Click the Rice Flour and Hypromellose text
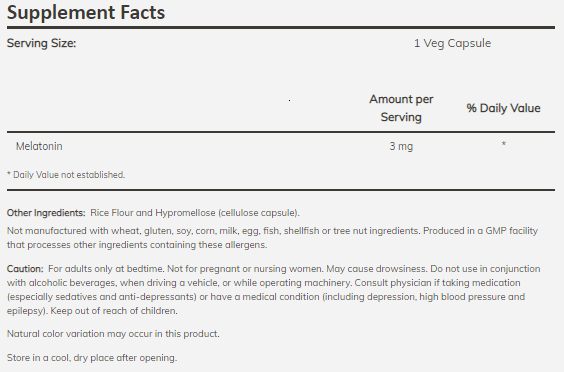Image resolution: width=564 pixels, height=372 pixels. click(195, 213)
